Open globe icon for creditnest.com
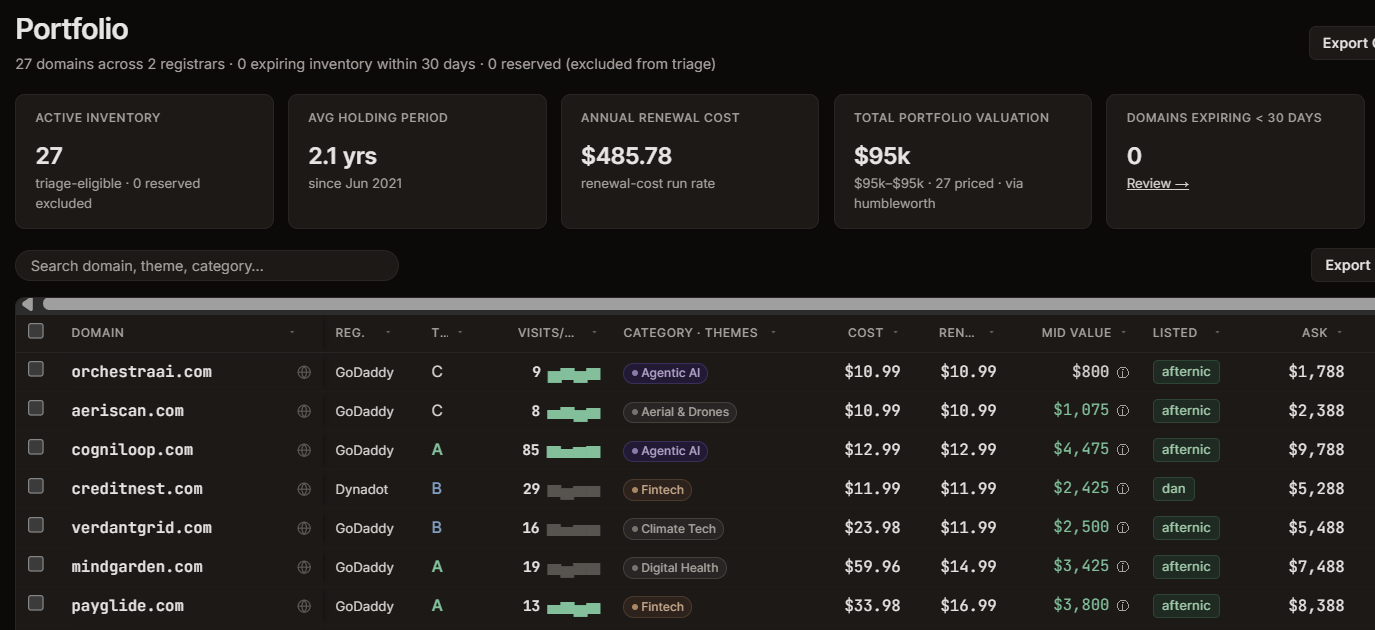 (x=304, y=489)
